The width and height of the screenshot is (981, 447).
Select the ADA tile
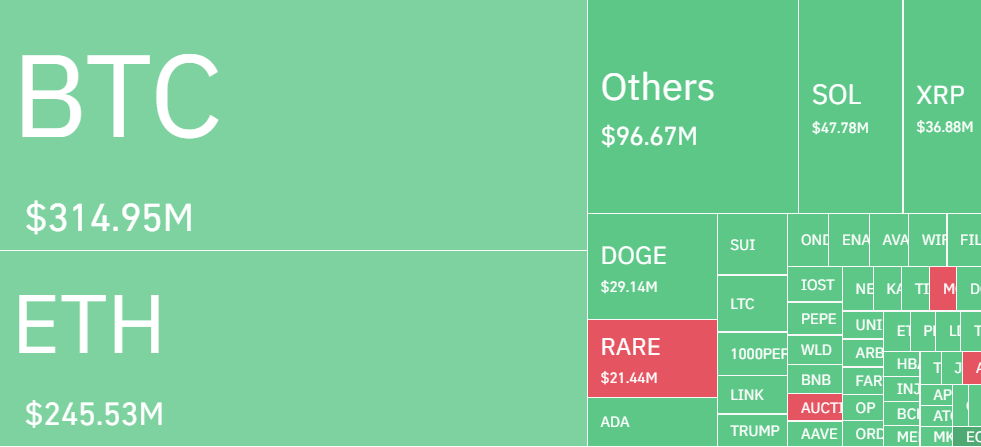[652, 422]
